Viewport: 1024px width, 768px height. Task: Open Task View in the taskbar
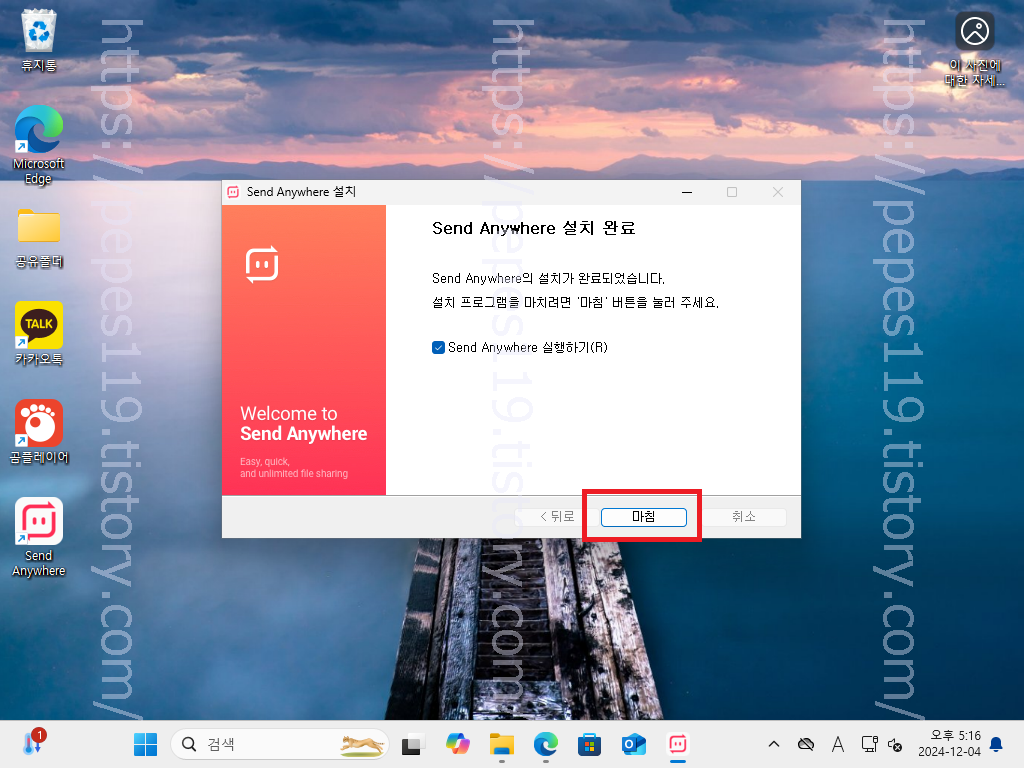pos(411,744)
